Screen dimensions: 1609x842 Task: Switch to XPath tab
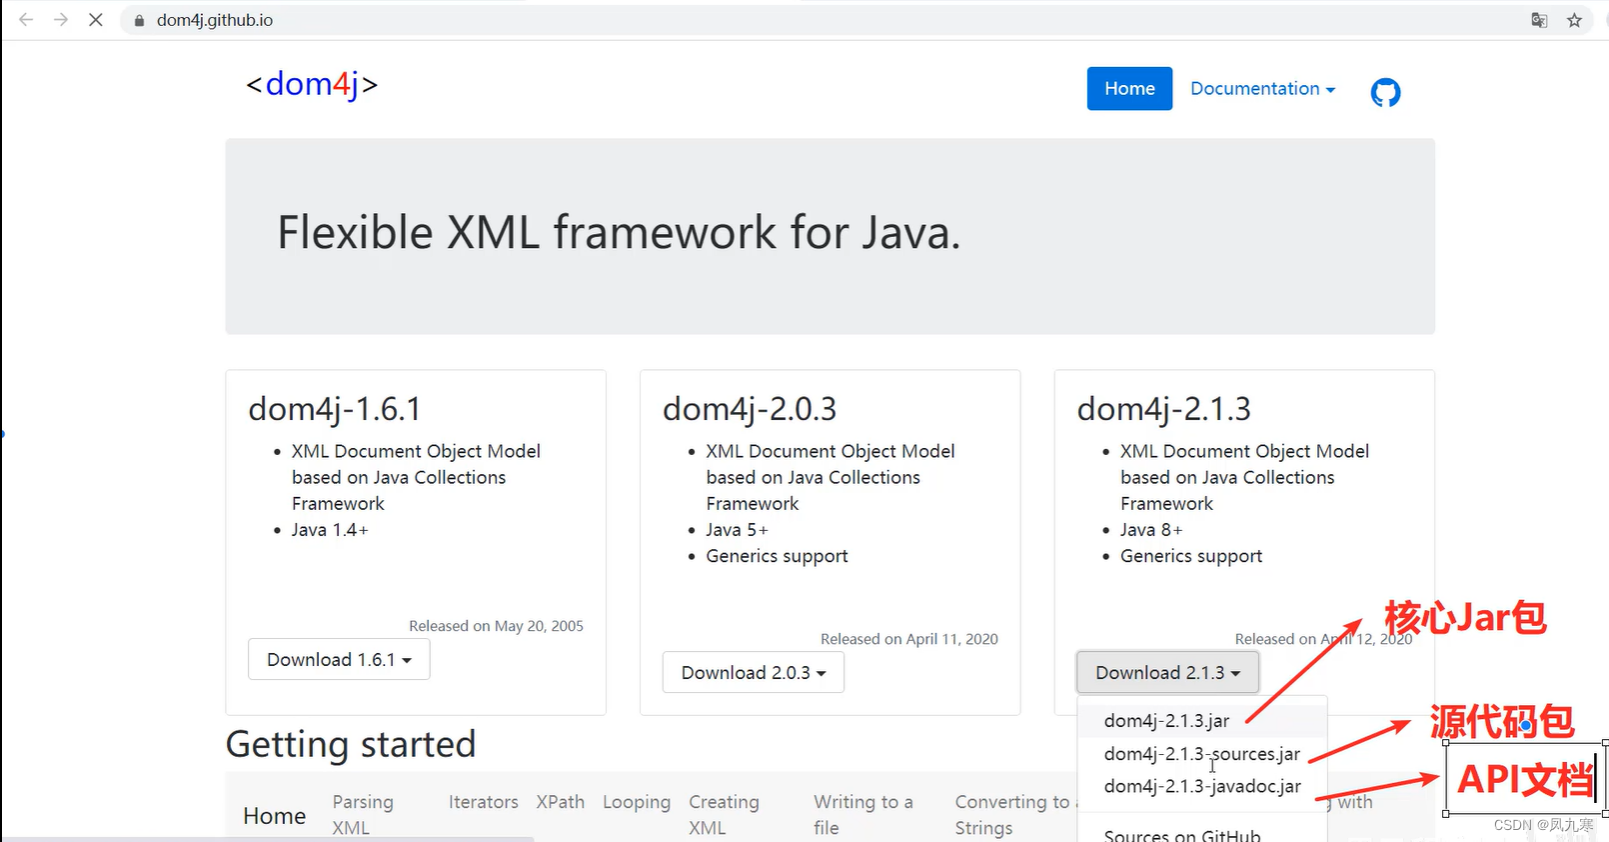(560, 802)
